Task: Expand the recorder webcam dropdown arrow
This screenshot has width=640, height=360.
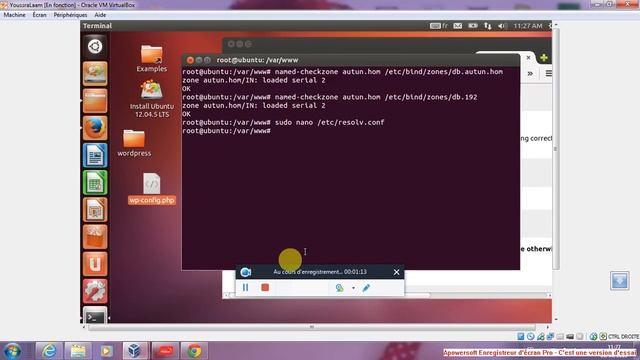Action: click(x=353, y=288)
